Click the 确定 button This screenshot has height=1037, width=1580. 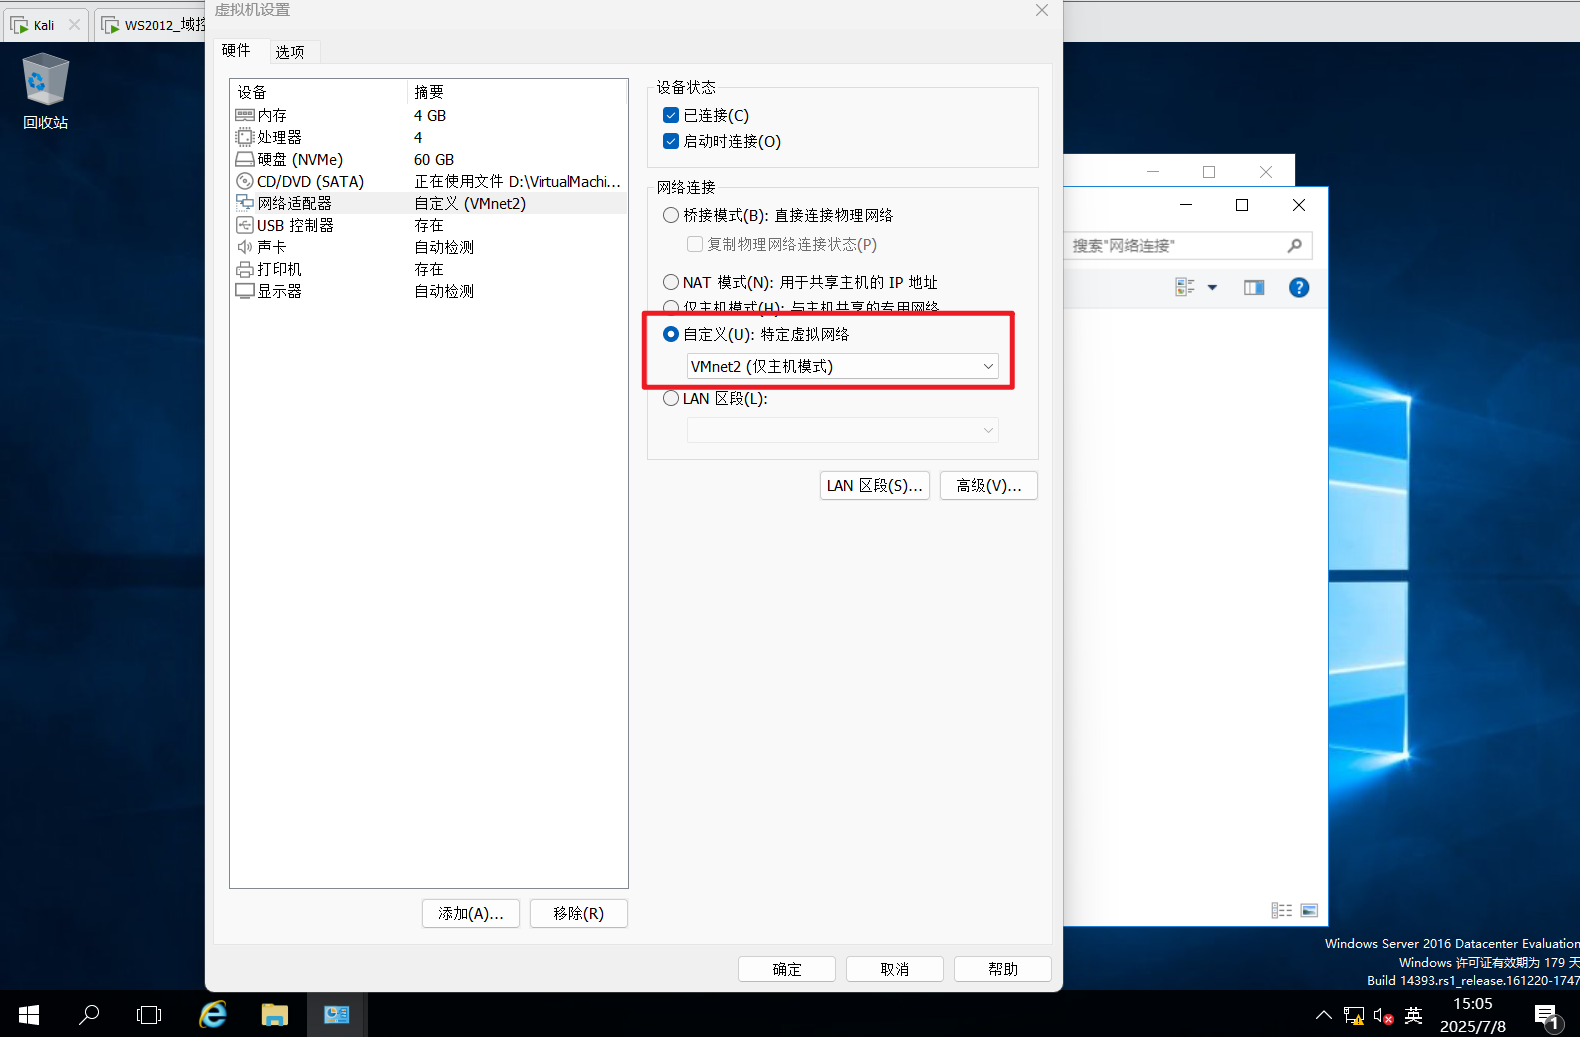pos(786,969)
